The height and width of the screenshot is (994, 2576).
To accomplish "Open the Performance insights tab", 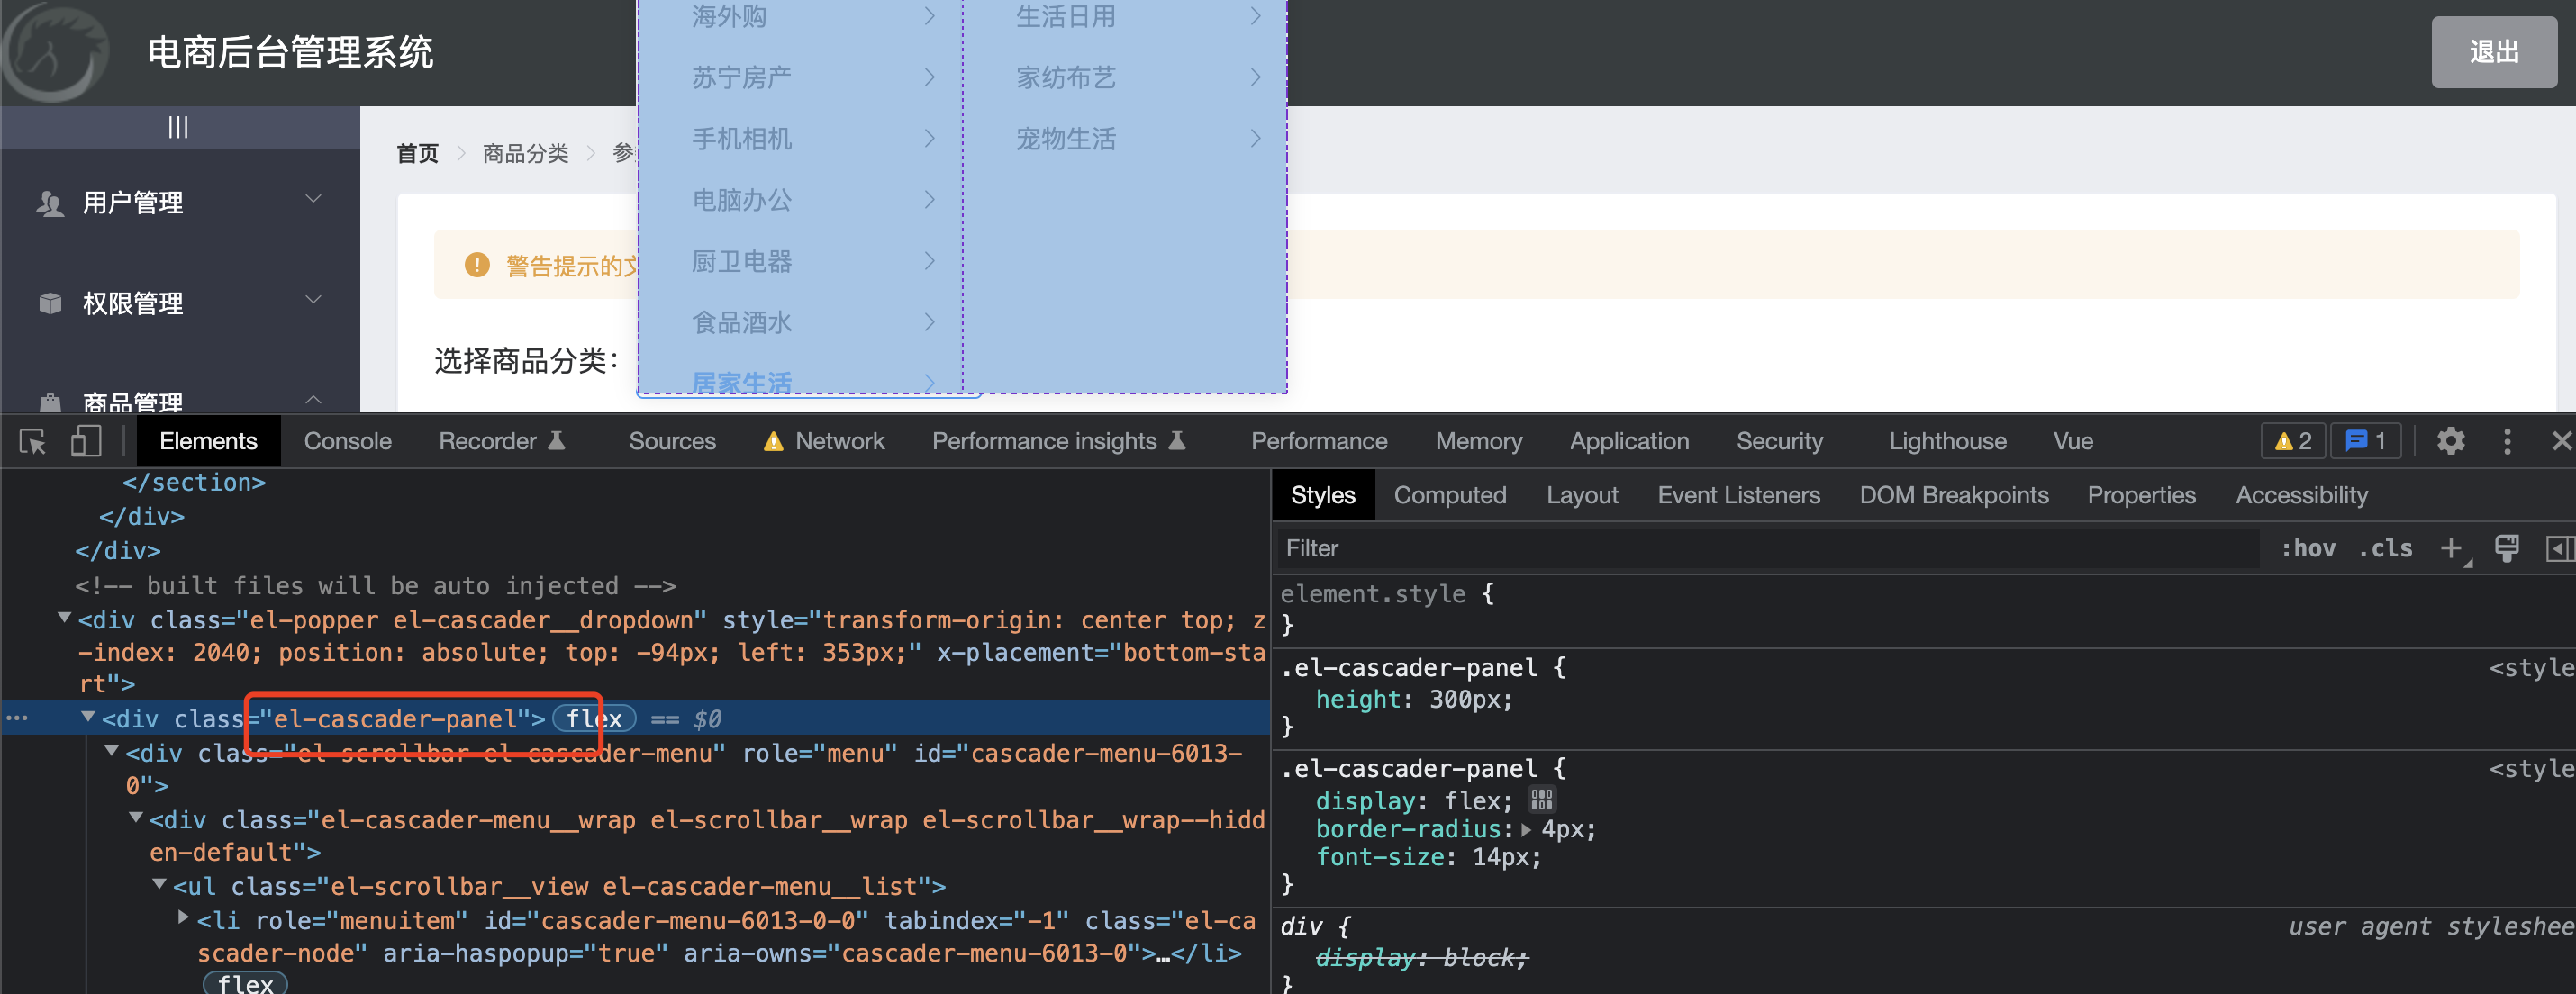I will point(1059,441).
